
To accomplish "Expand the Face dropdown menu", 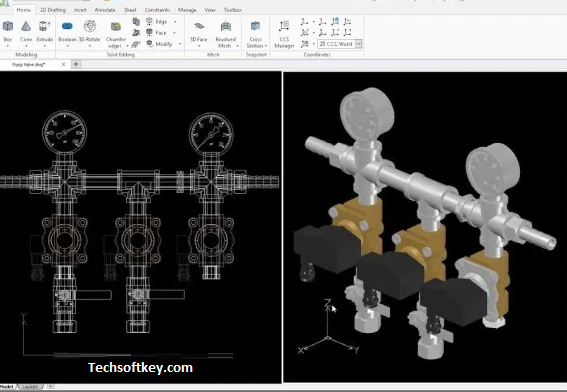I will [174, 33].
